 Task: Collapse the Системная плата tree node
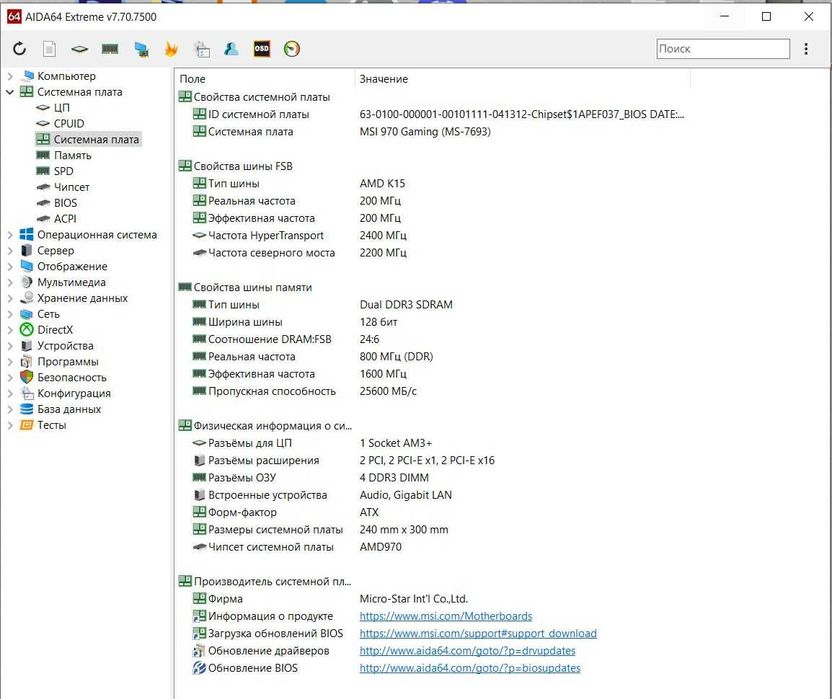coord(10,92)
